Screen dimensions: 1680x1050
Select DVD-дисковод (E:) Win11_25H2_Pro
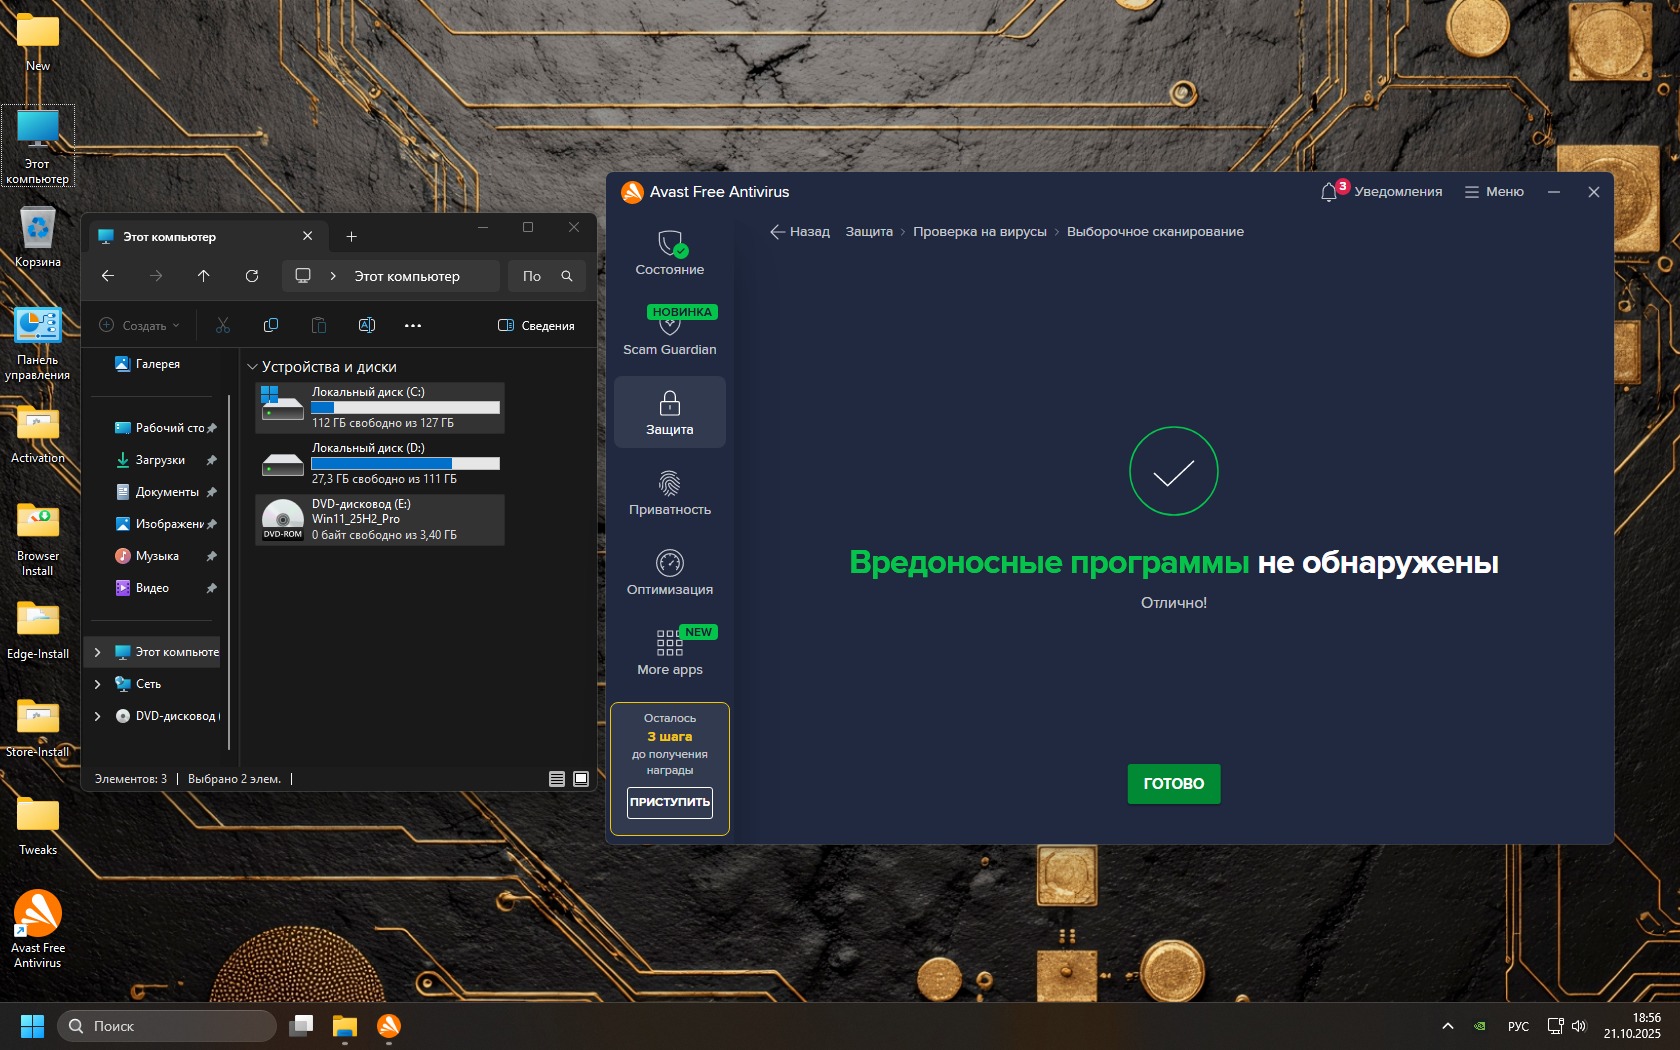coord(380,519)
